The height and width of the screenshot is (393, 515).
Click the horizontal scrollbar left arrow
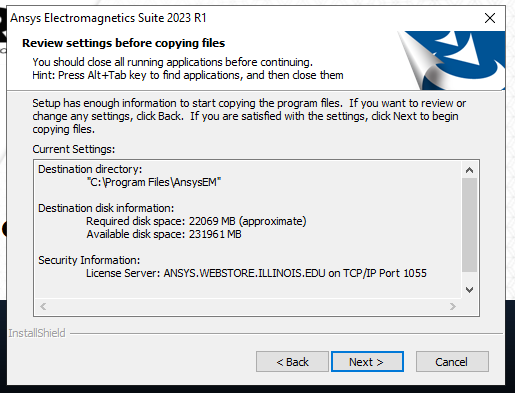coord(43,306)
